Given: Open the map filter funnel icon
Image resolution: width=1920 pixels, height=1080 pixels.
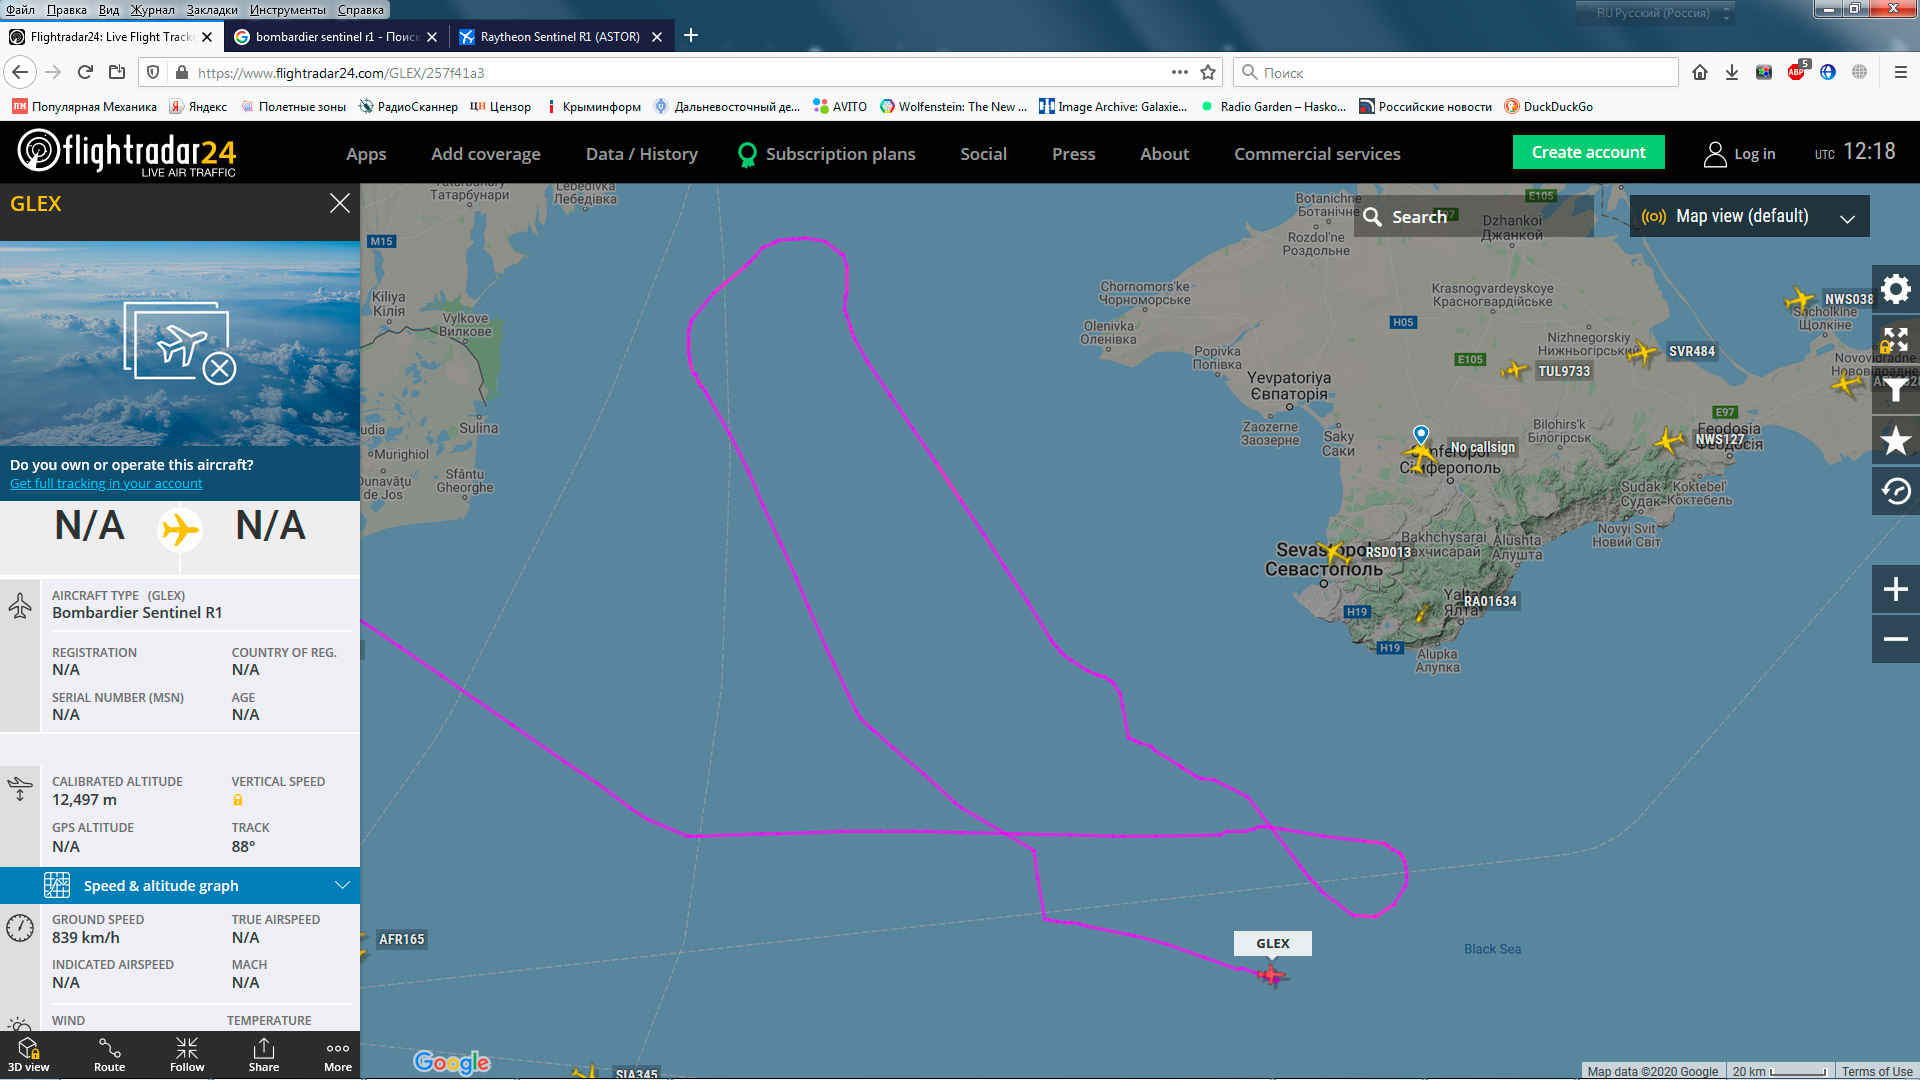Looking at the screenshot, I should pyautogui.click(x=1895, y=390).
